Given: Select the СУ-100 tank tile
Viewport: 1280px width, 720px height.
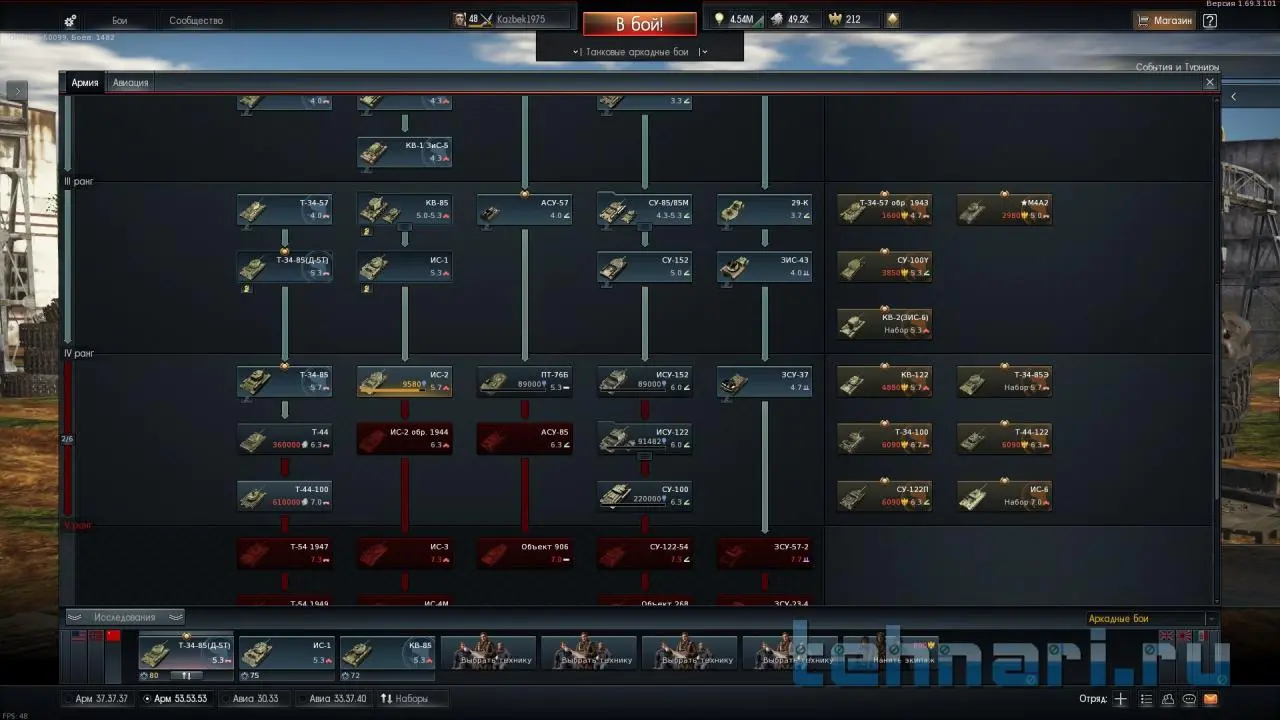Looking at the screenshot, I should (645, 497).
